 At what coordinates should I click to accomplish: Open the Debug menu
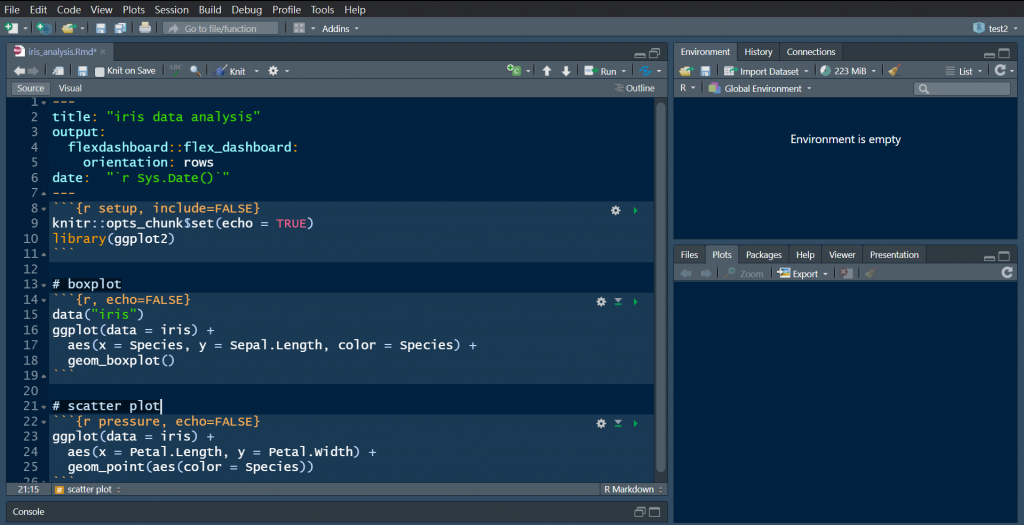(x=246, y=10)
